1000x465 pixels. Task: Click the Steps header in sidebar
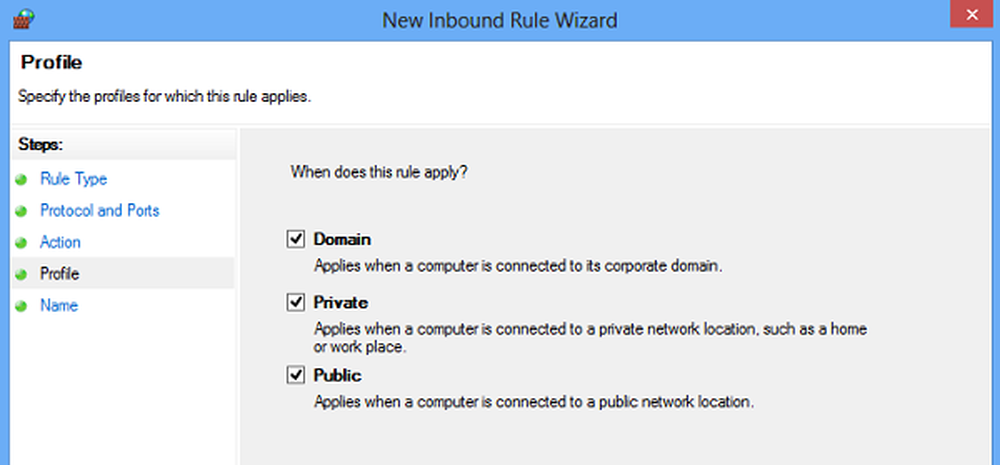coord(41,145)
